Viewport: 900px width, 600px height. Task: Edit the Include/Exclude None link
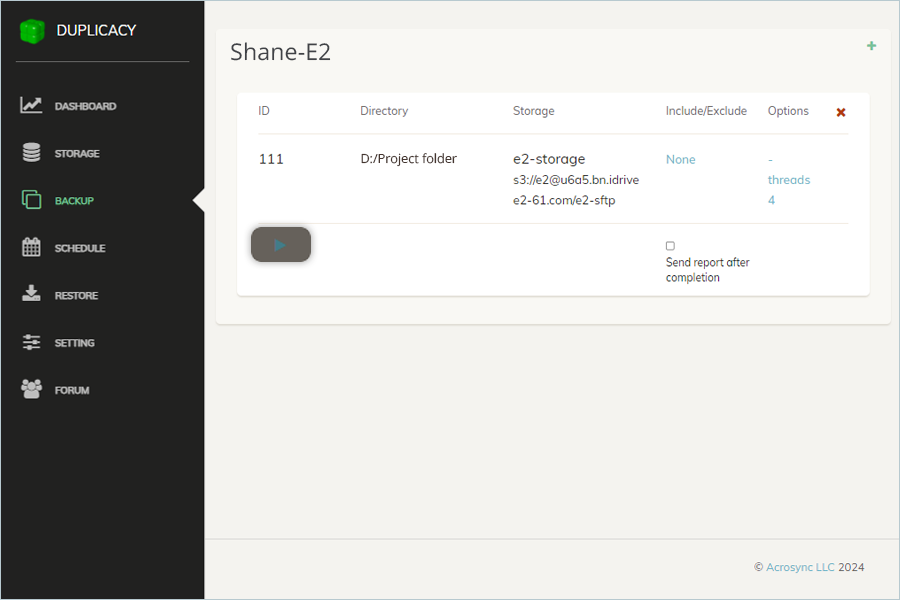pos(681,160)
